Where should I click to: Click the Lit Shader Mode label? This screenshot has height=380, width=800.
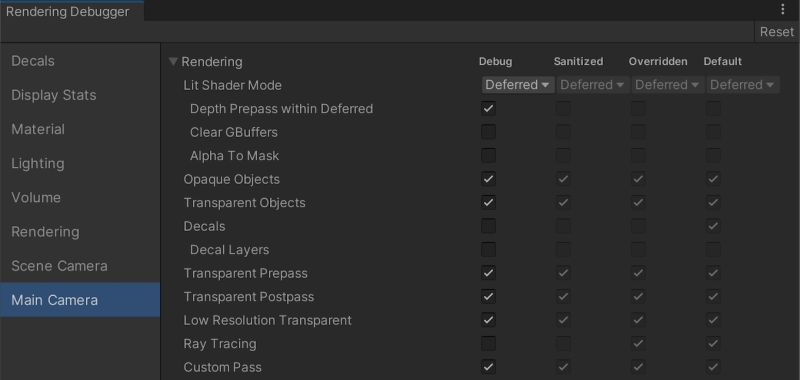click(x=233, y=85)
